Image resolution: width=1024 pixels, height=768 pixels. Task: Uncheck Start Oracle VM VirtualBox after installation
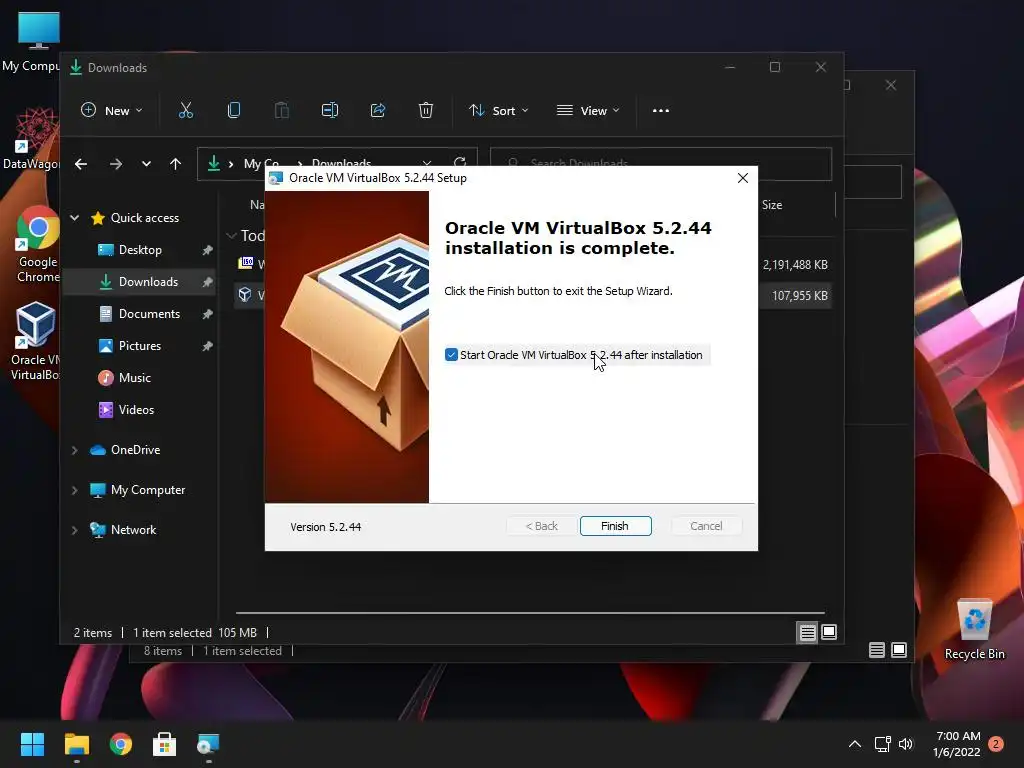[451, 355]
